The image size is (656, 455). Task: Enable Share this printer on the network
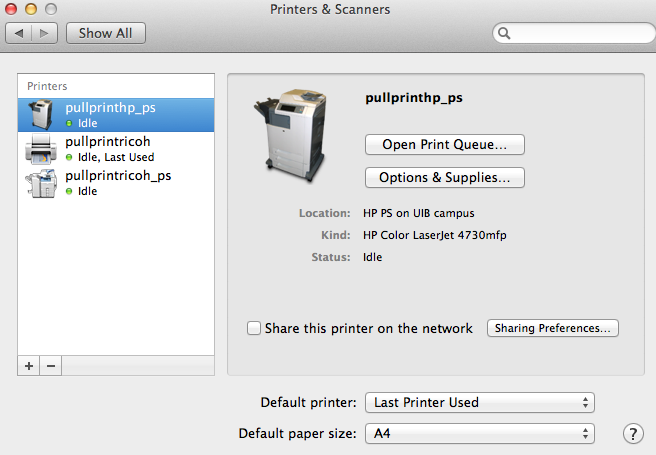254,328
